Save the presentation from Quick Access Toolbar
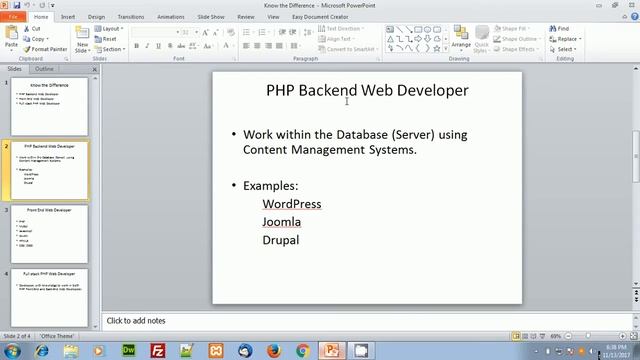The image size is (640, 360). tap(17, 5)
